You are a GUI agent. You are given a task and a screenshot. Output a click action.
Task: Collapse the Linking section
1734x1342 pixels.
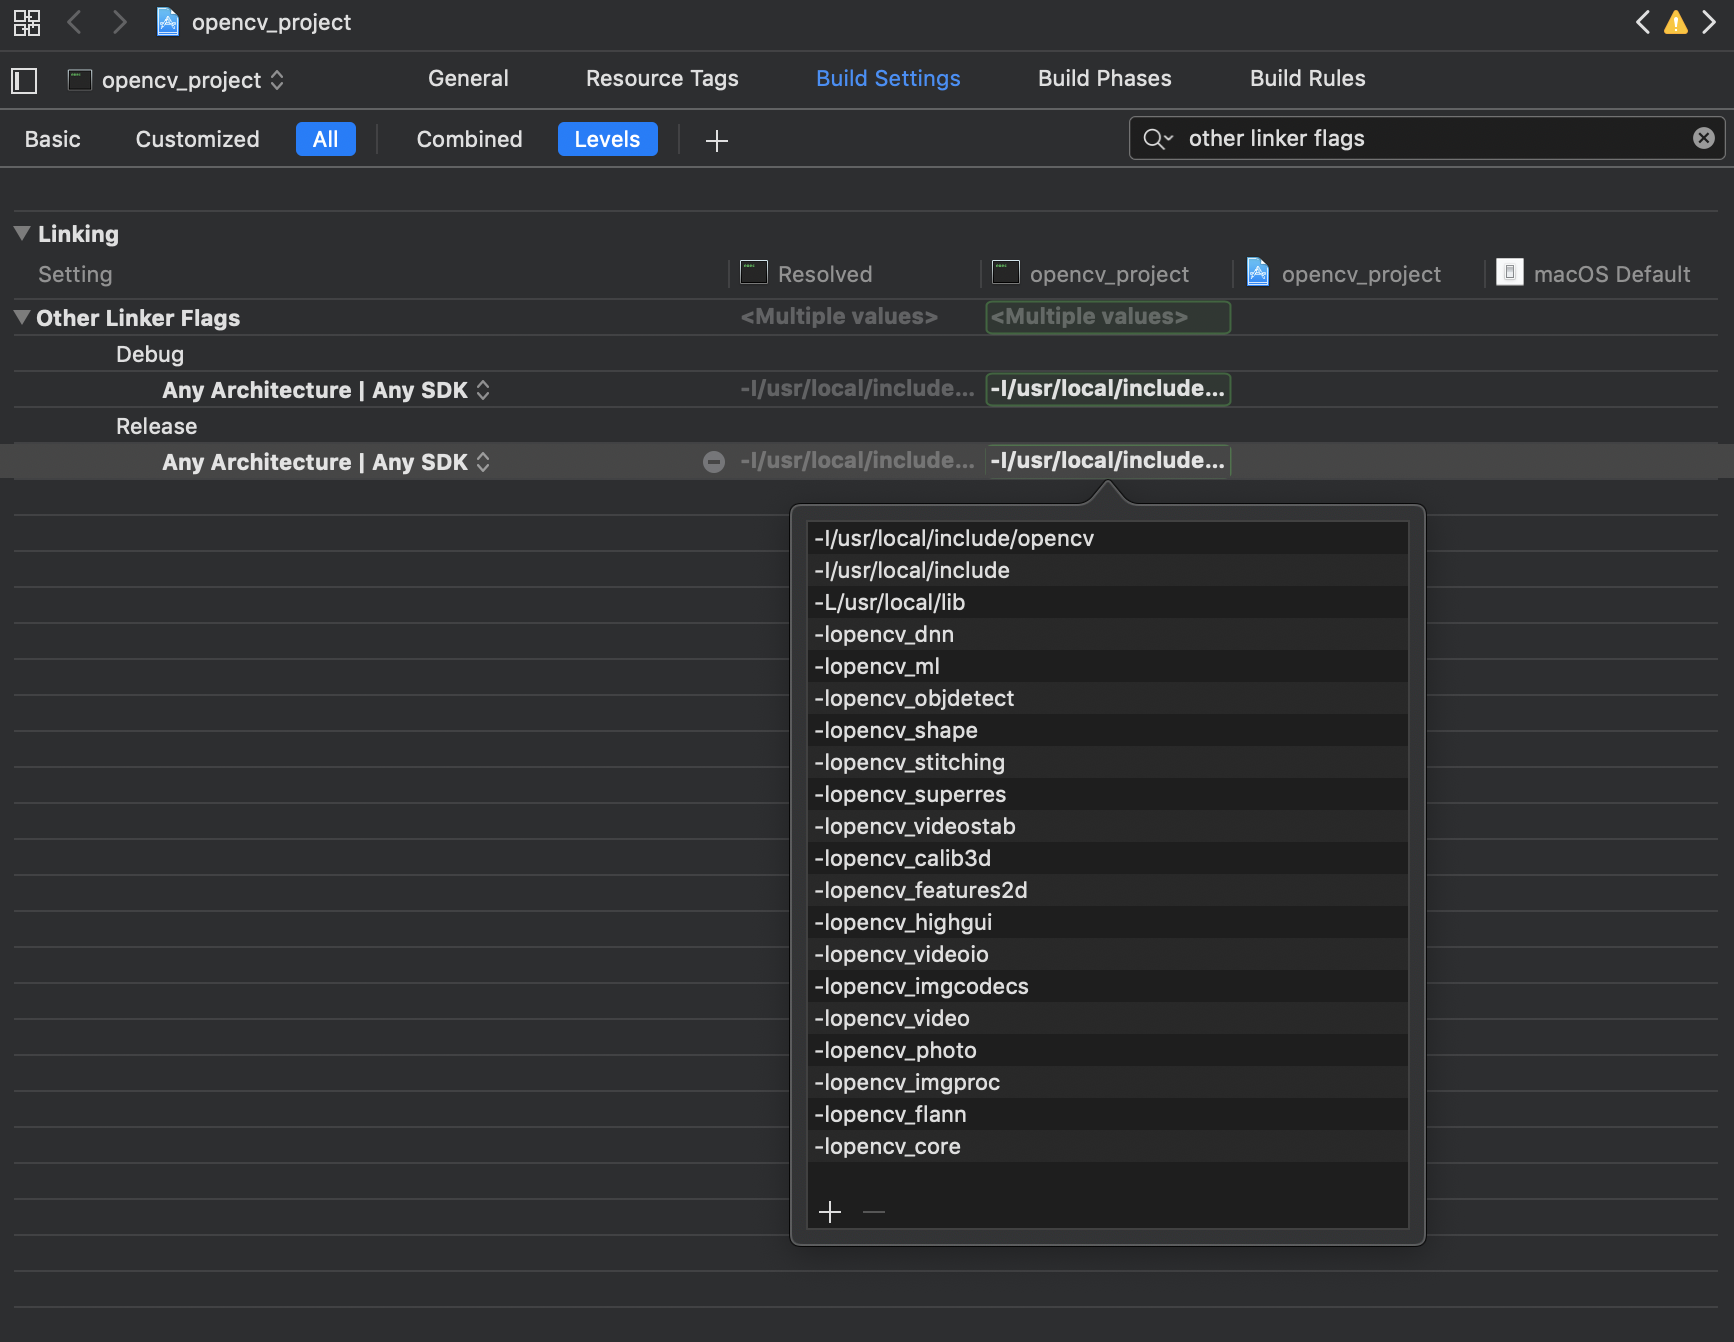pyautogui.click(x=21, y=233)
